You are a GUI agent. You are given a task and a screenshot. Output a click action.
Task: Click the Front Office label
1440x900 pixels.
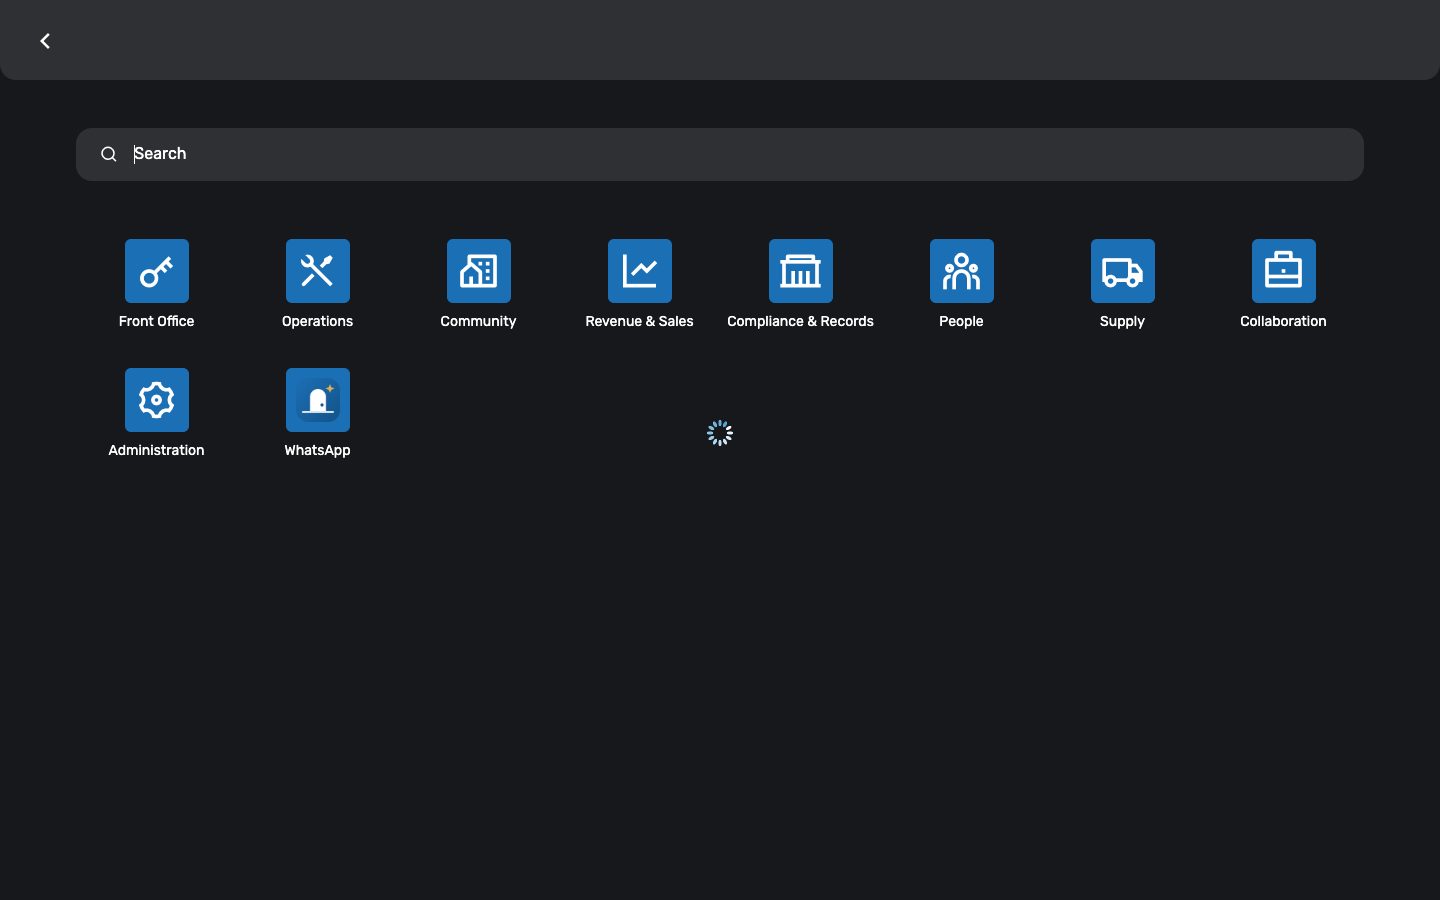[157, 321]
